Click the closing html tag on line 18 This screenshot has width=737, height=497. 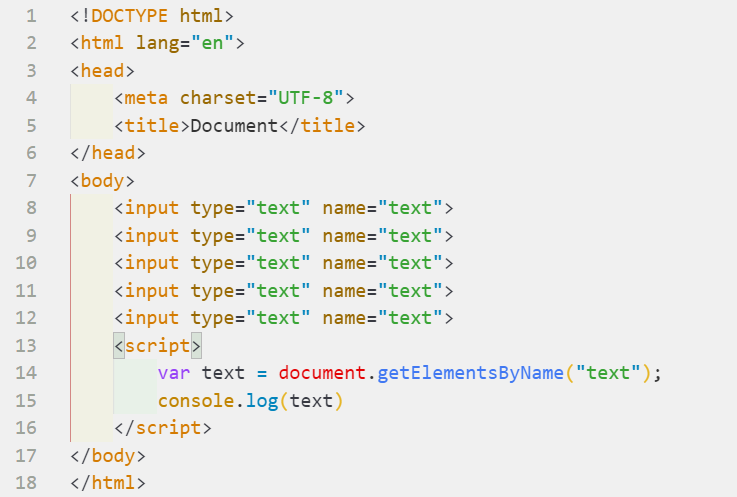click(x=108, y=483)
